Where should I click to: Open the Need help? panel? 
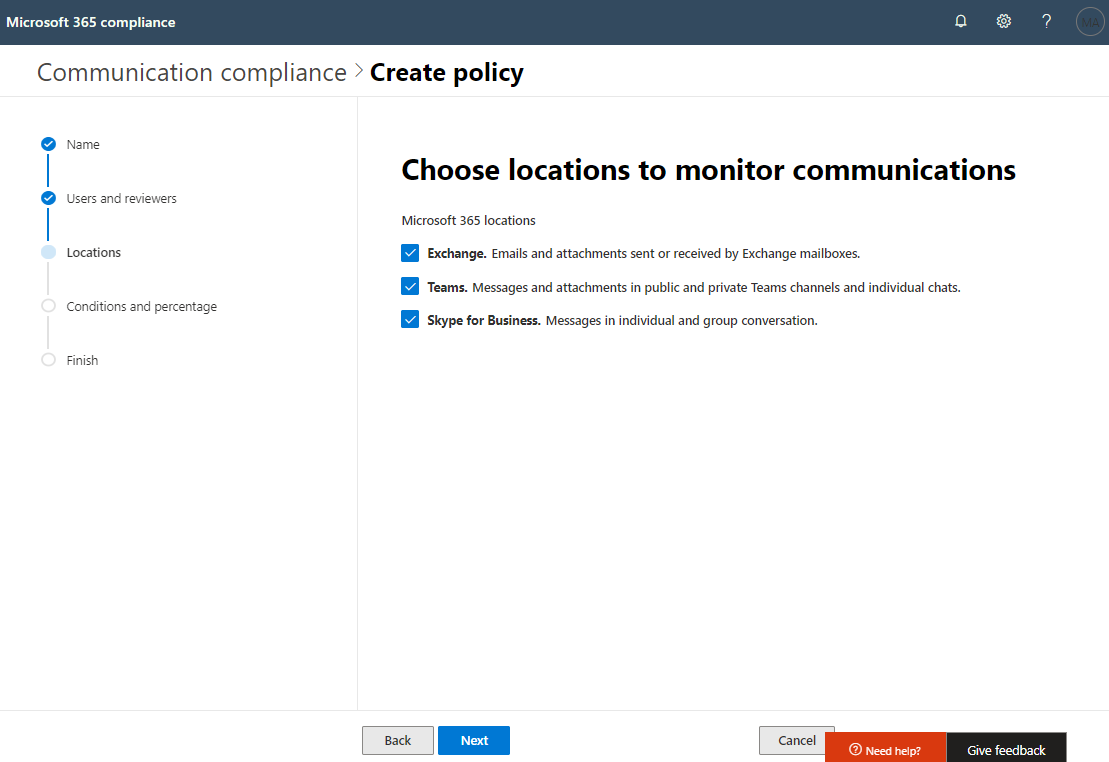pyautogui.click(x=885, y=749)
